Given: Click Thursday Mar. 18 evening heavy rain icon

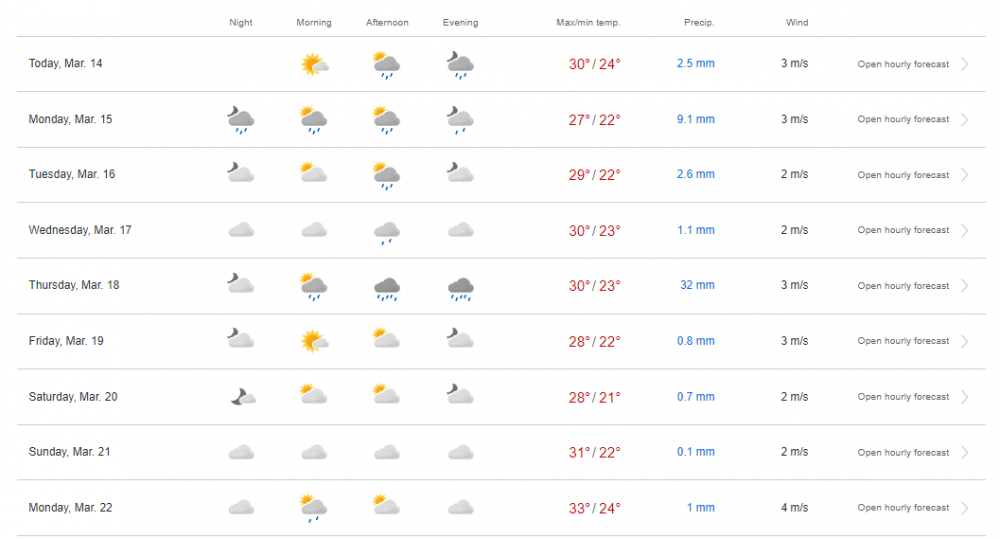Looking at the screenshot, I should (460, 287).
